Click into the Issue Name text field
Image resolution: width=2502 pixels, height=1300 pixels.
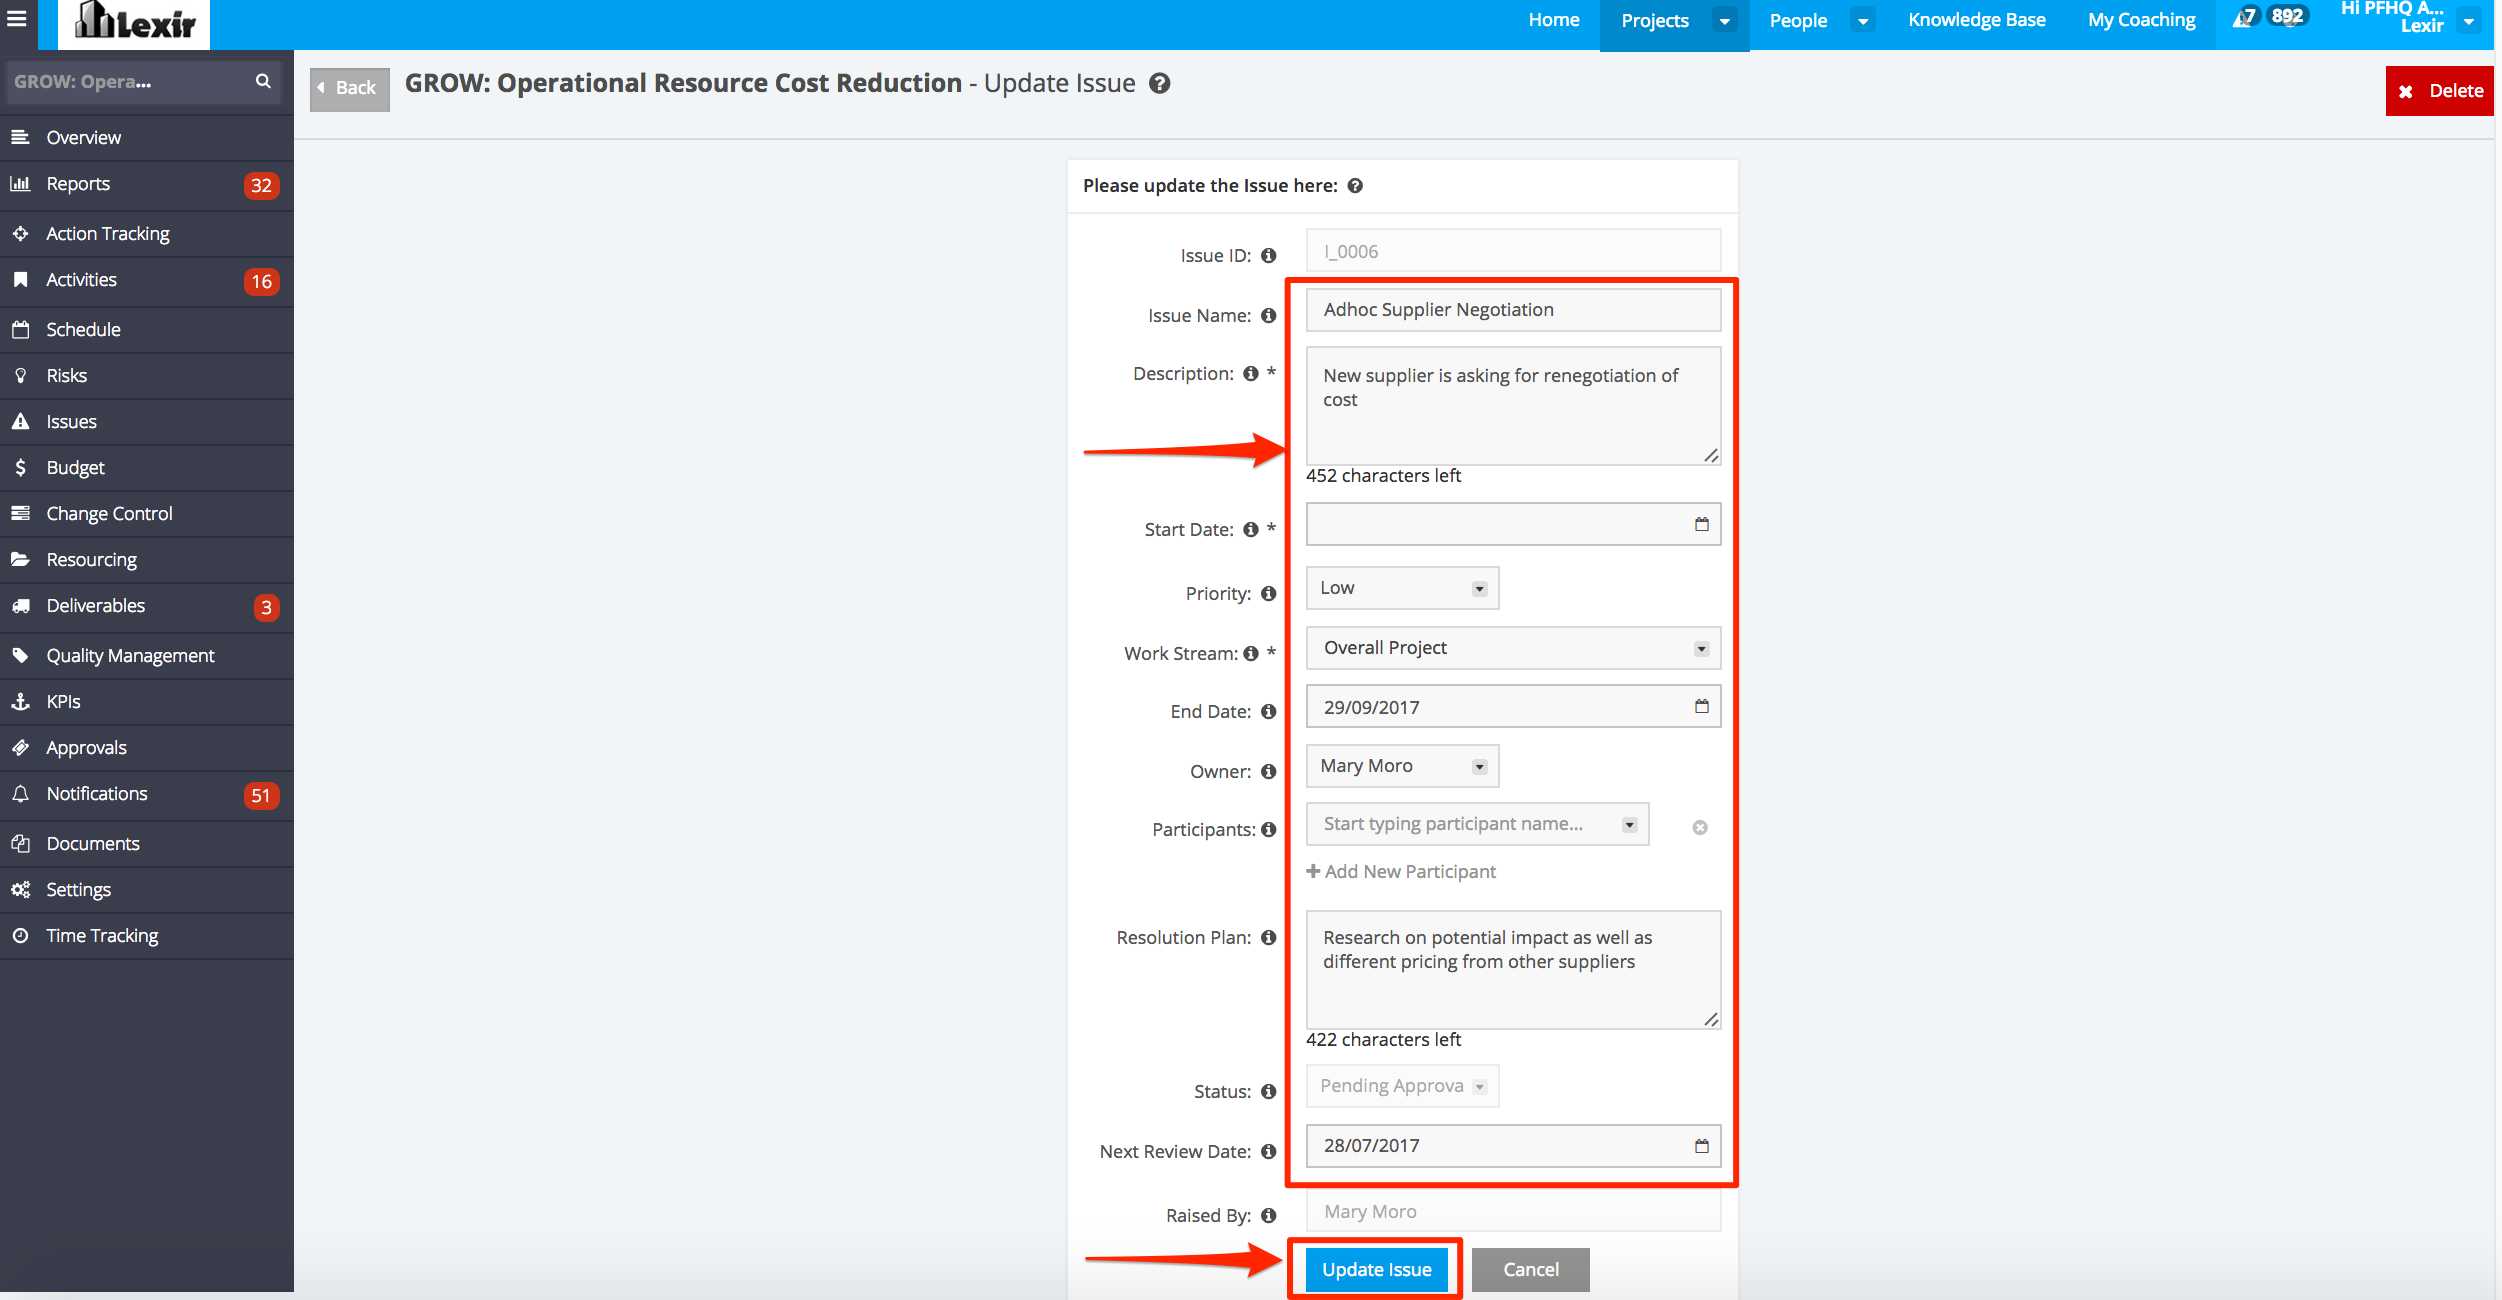(1512, 310)
